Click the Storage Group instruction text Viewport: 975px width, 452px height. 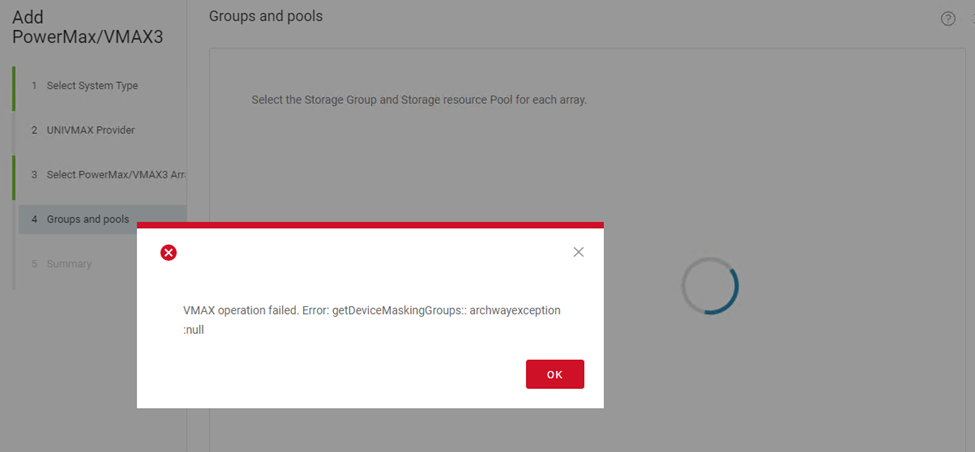tap(419, 101)
